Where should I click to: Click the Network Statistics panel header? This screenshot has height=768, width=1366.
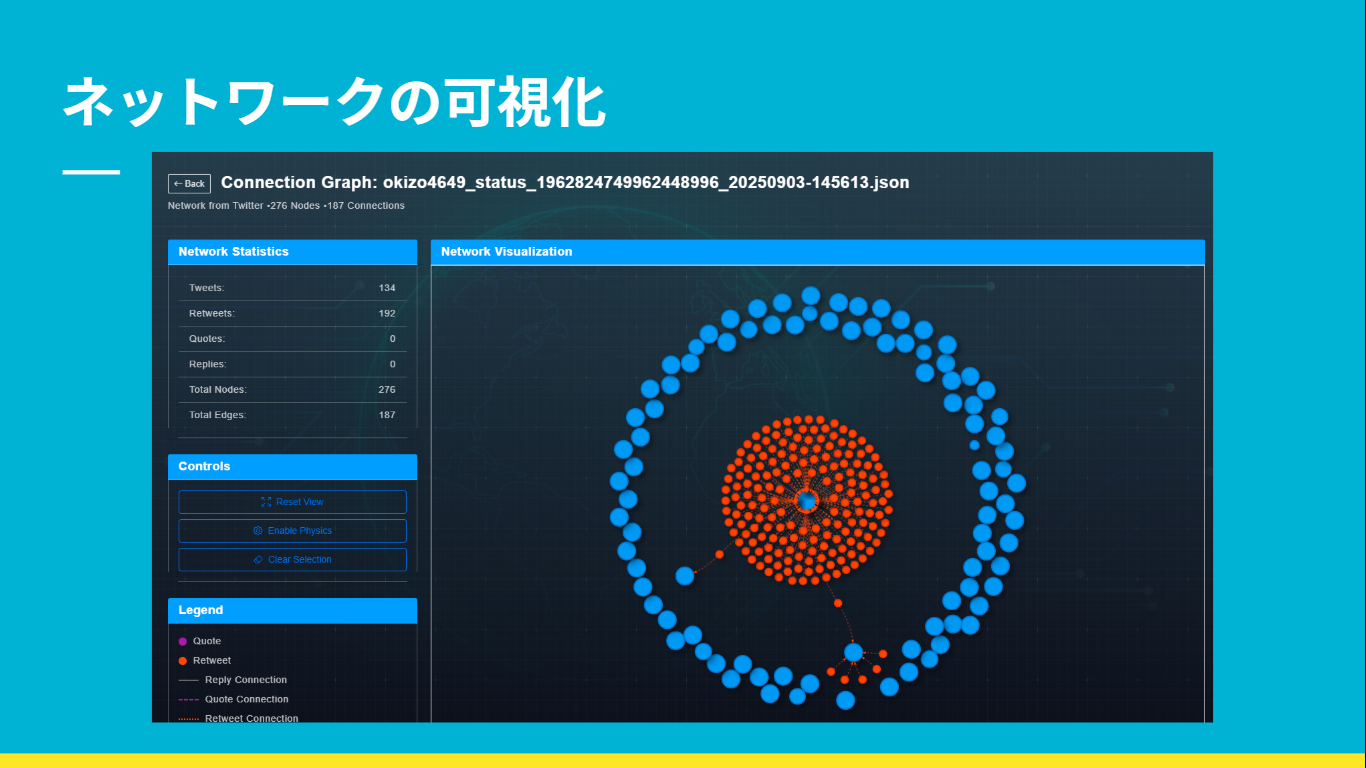coord(292,252)
